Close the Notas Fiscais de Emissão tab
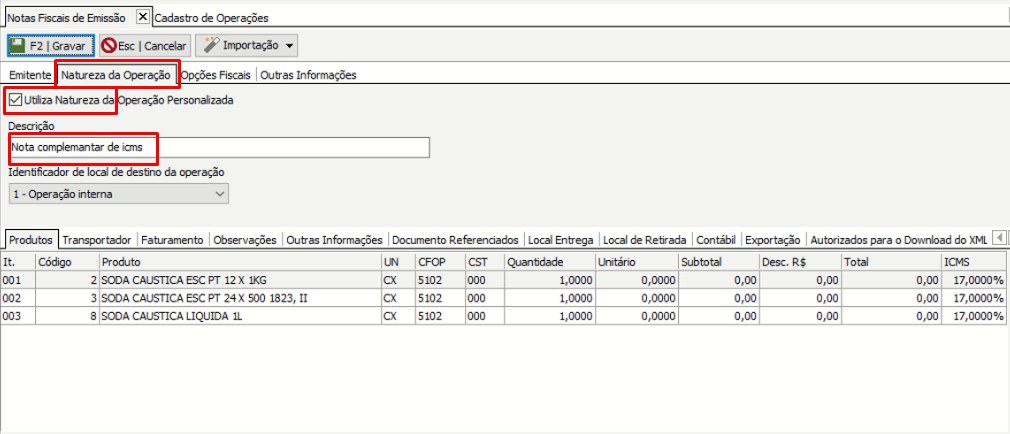Screen dimensions: 1010x434 point(142,17)
